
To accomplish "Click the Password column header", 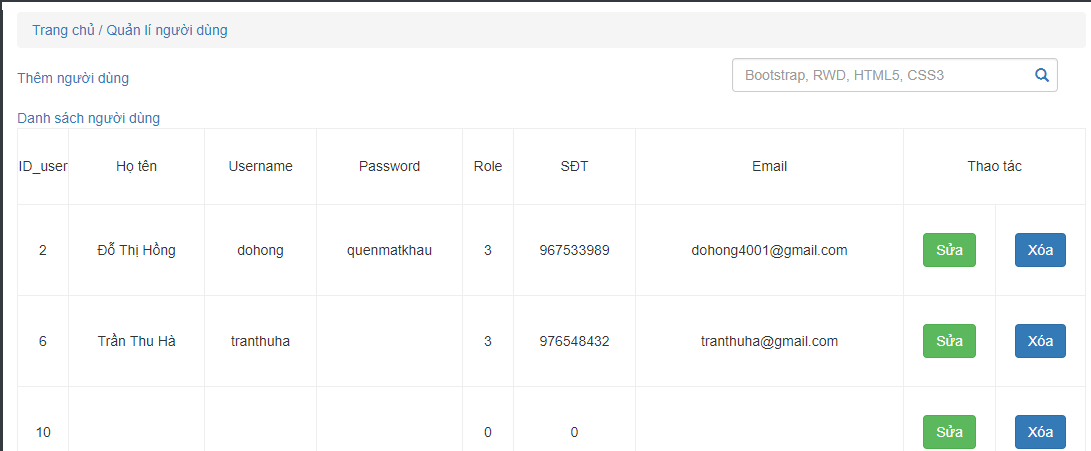I will click(389, 166).
